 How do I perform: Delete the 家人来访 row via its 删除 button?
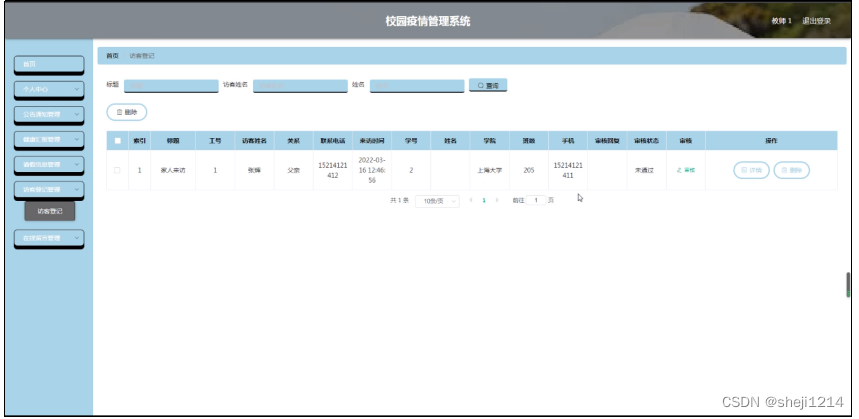[791, 170]
